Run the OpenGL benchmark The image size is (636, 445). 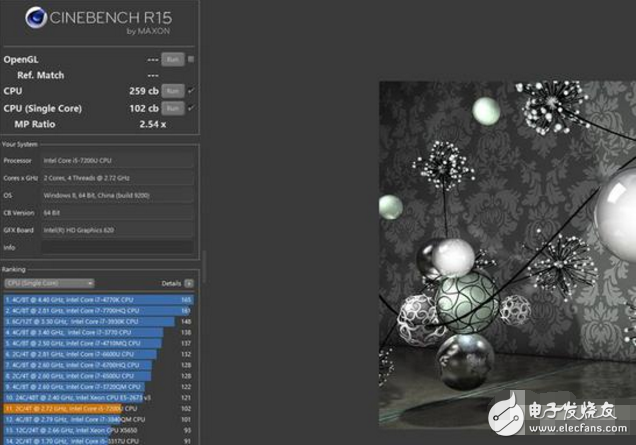click(172, 60)
